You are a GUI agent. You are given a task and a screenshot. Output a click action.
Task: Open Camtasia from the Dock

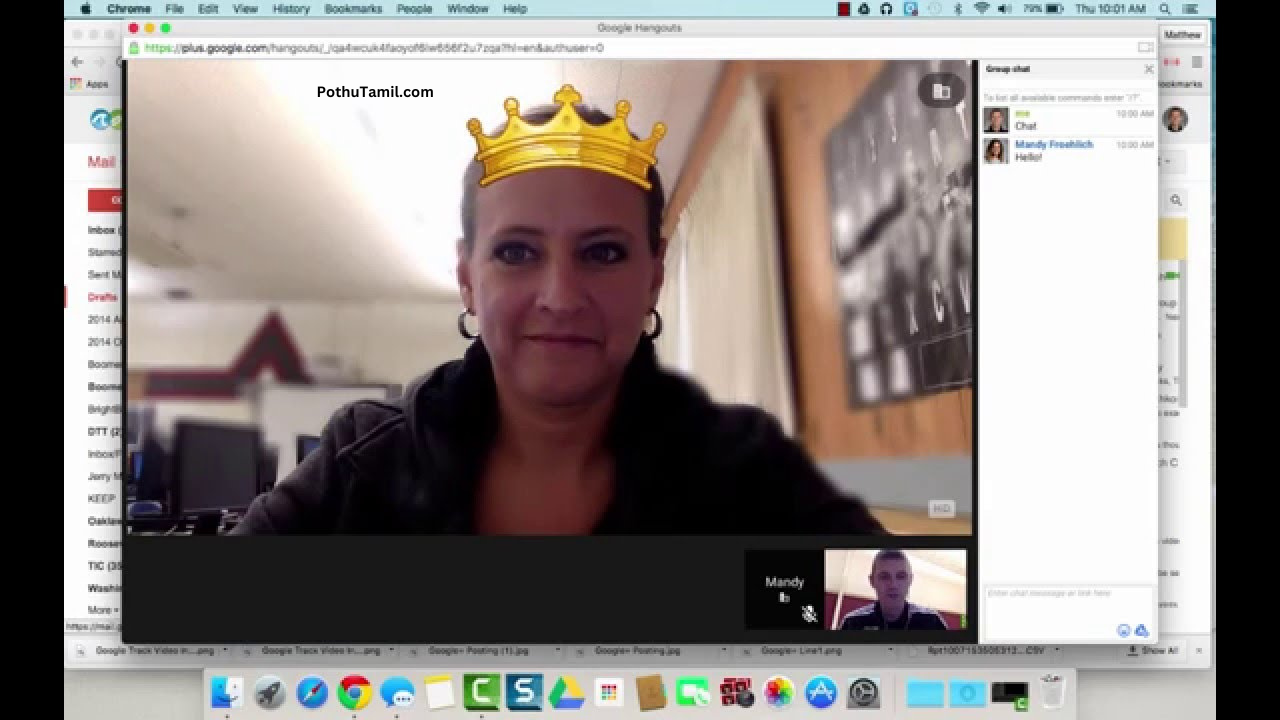coord(481,692)
